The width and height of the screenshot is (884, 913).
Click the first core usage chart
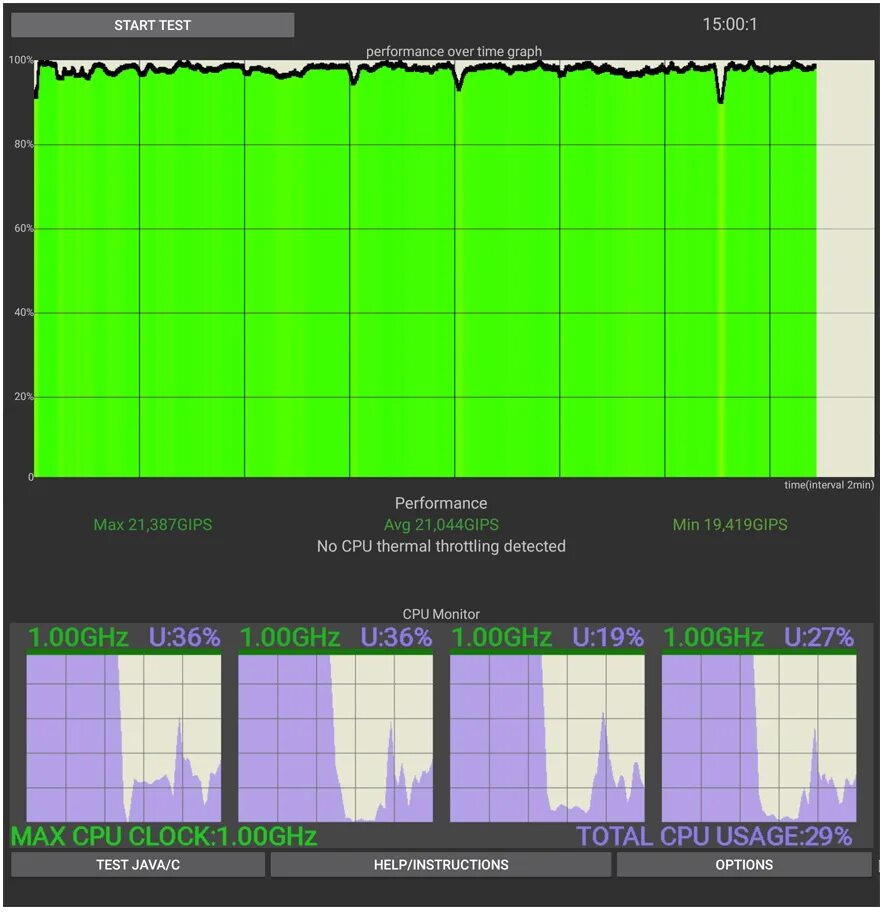(123, 738)
